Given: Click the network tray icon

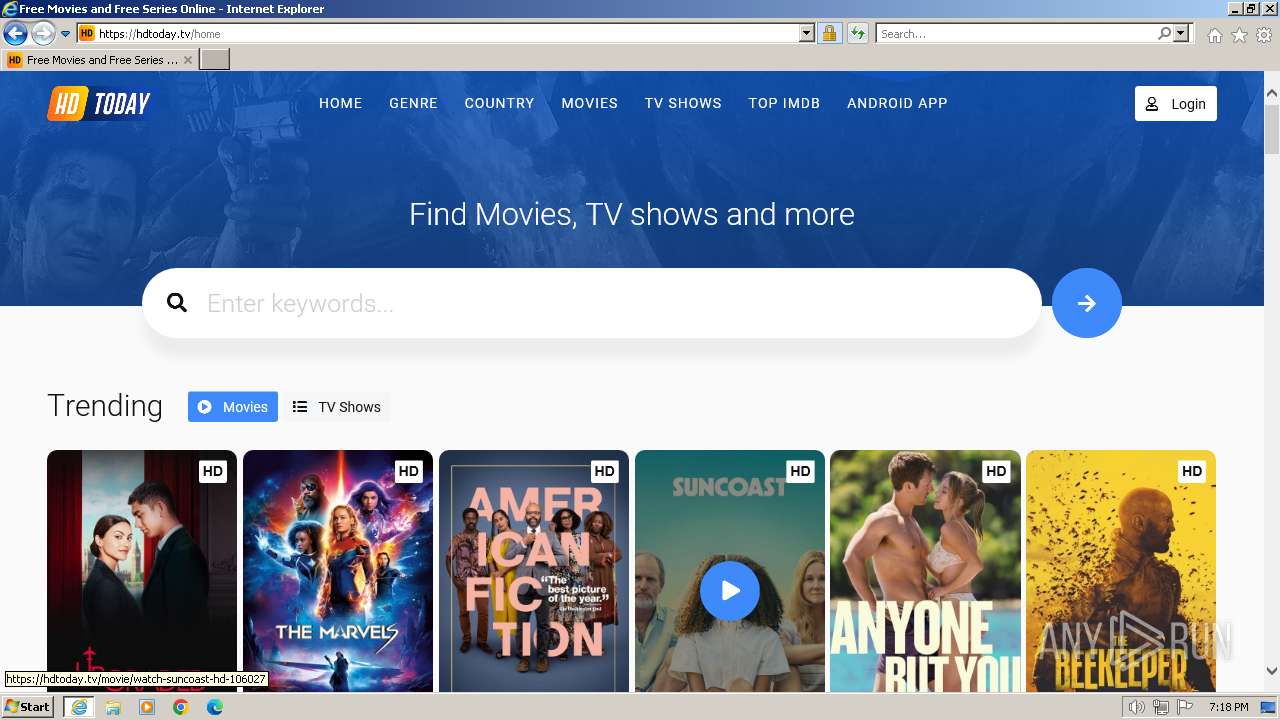Looking at the screenshot, I should (x=1160, y=707).
